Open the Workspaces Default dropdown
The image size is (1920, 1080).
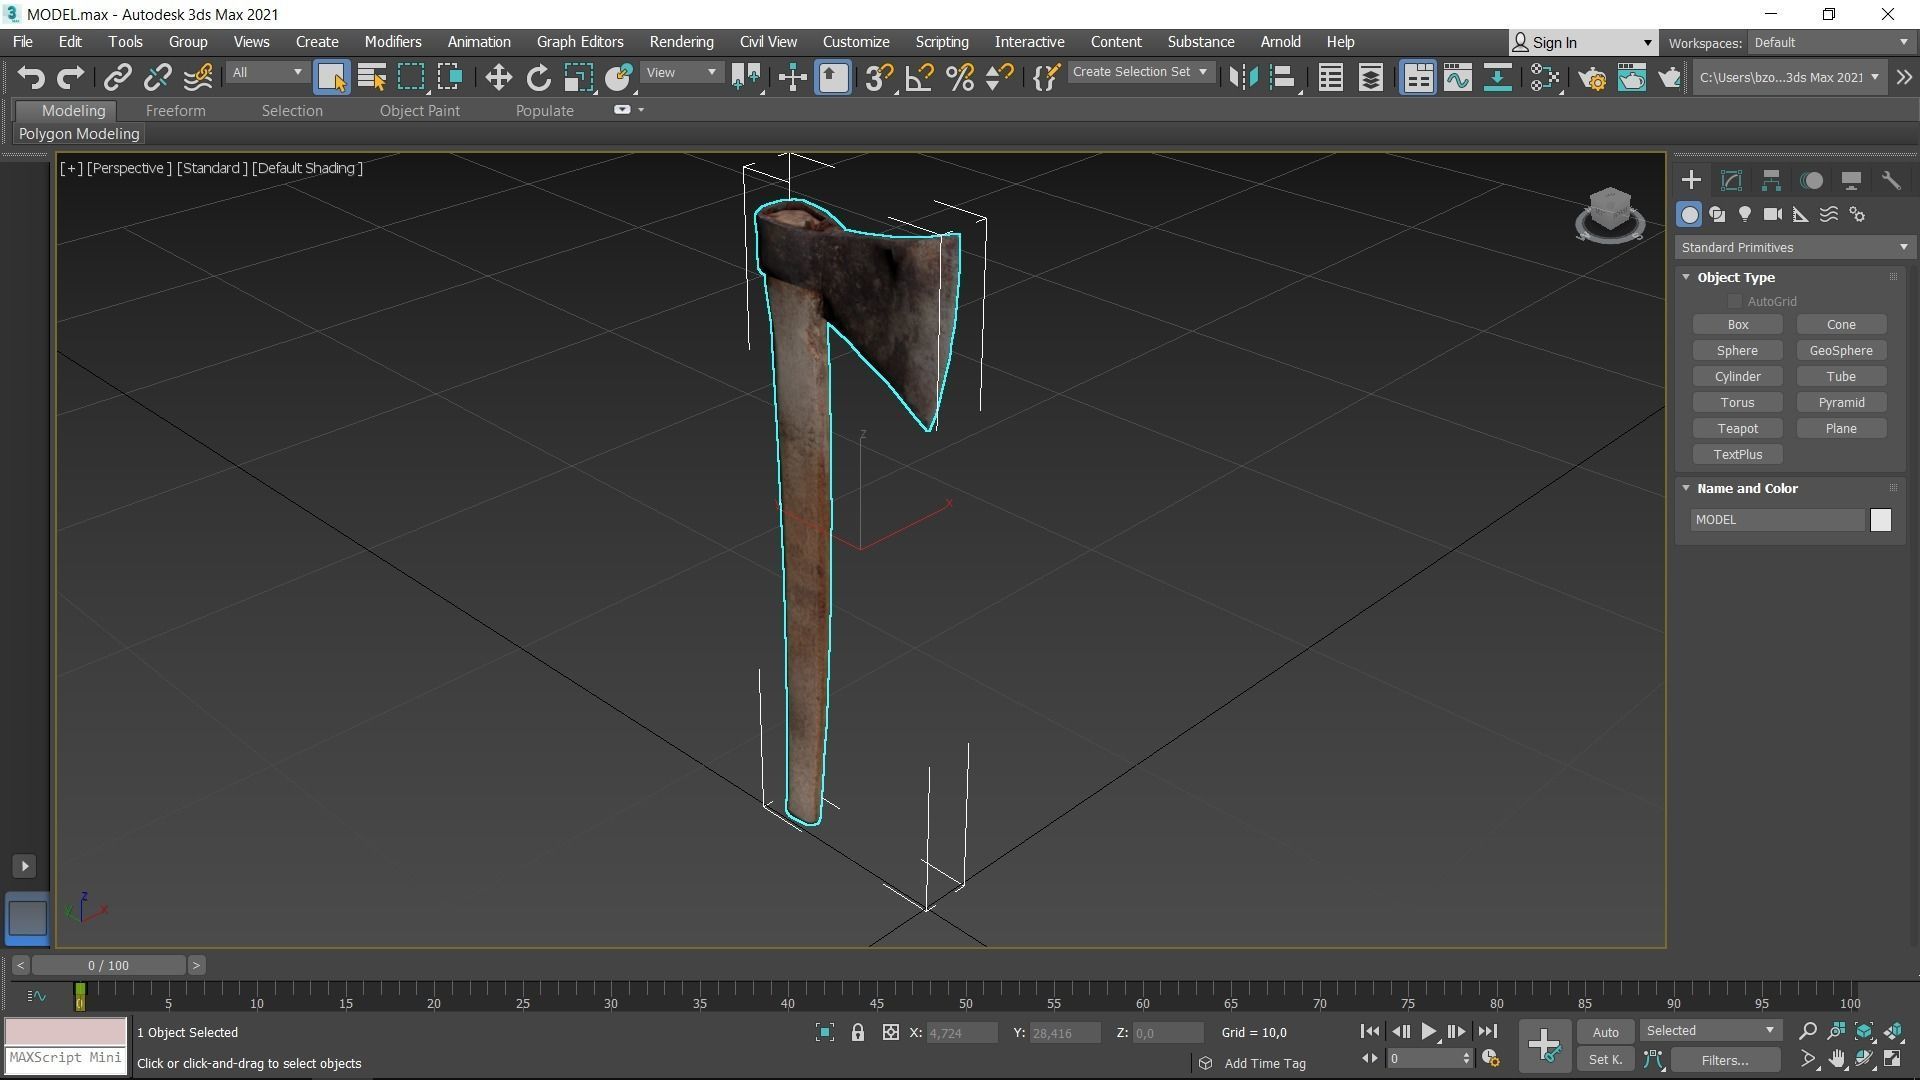pos(1830,42)
